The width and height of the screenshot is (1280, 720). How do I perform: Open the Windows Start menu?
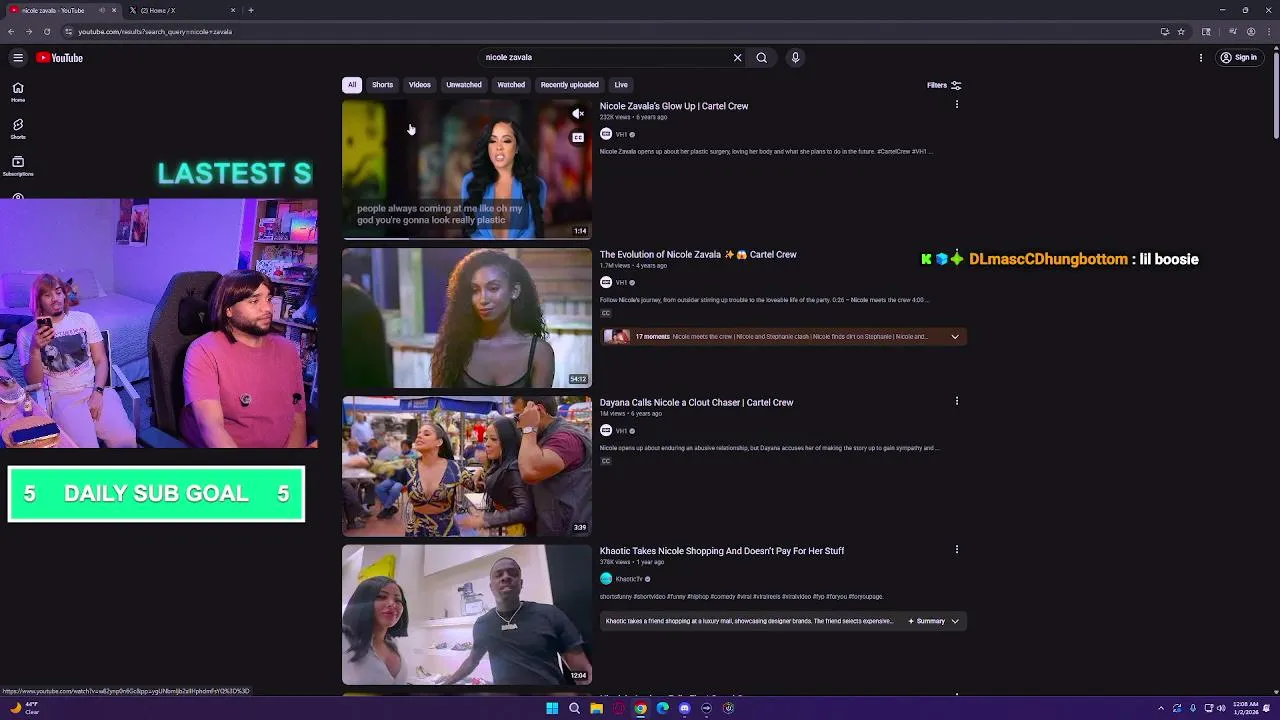(552, 708)
